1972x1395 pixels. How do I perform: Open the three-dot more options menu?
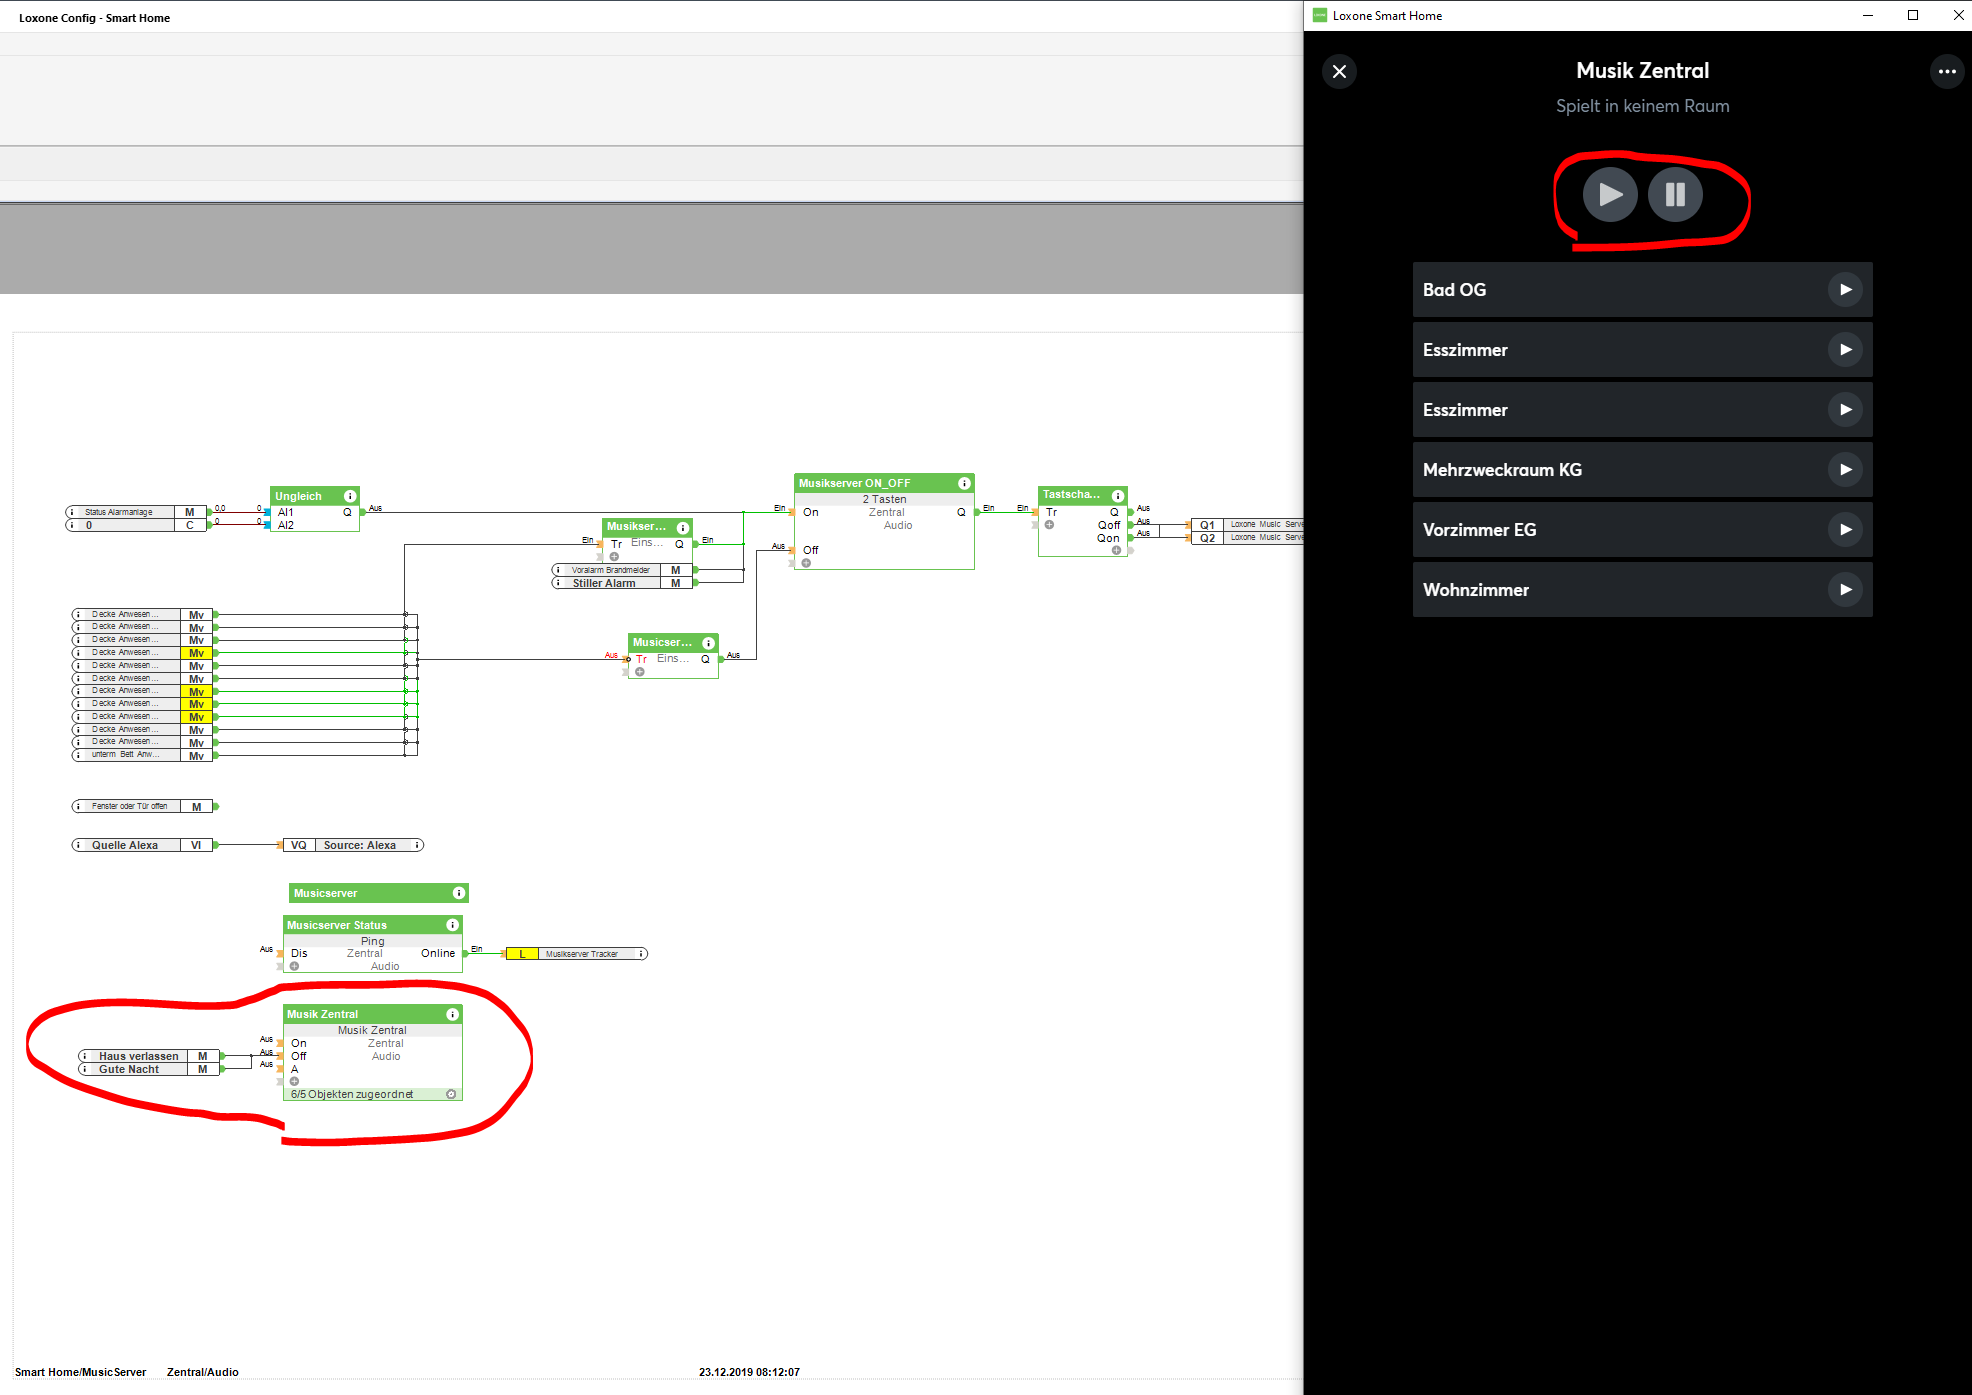[1946, 71]
